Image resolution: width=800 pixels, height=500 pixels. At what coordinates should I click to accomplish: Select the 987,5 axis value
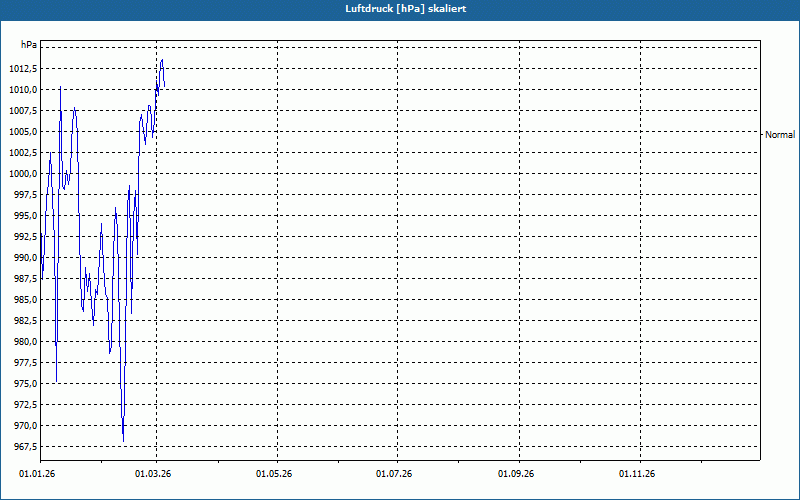click(25, 279)
